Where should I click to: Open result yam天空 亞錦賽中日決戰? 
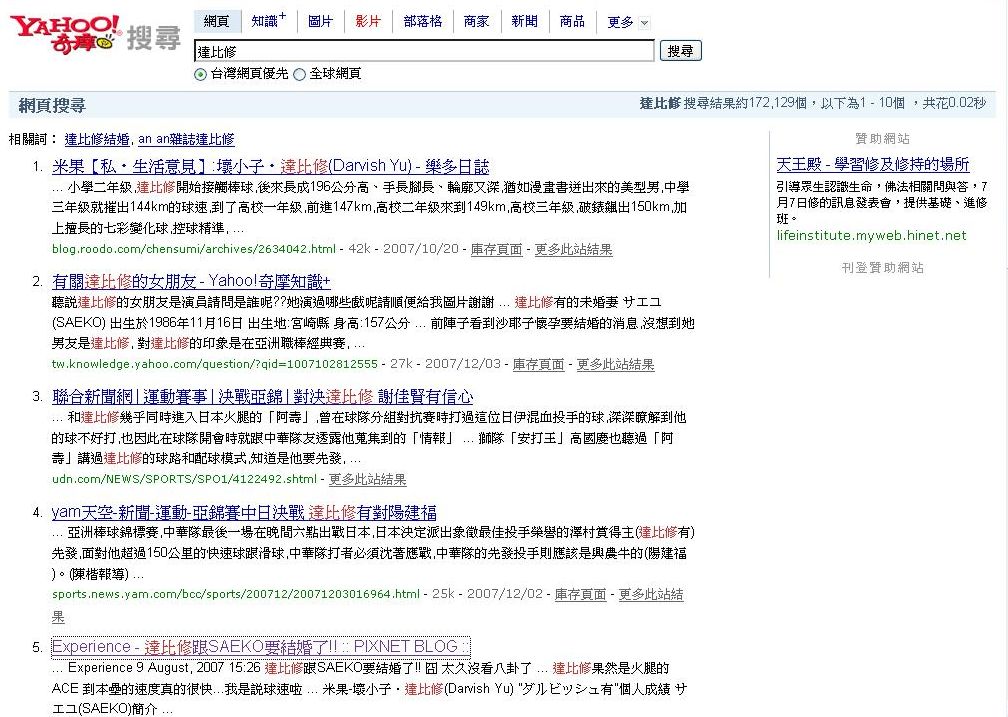pos(244,512)
